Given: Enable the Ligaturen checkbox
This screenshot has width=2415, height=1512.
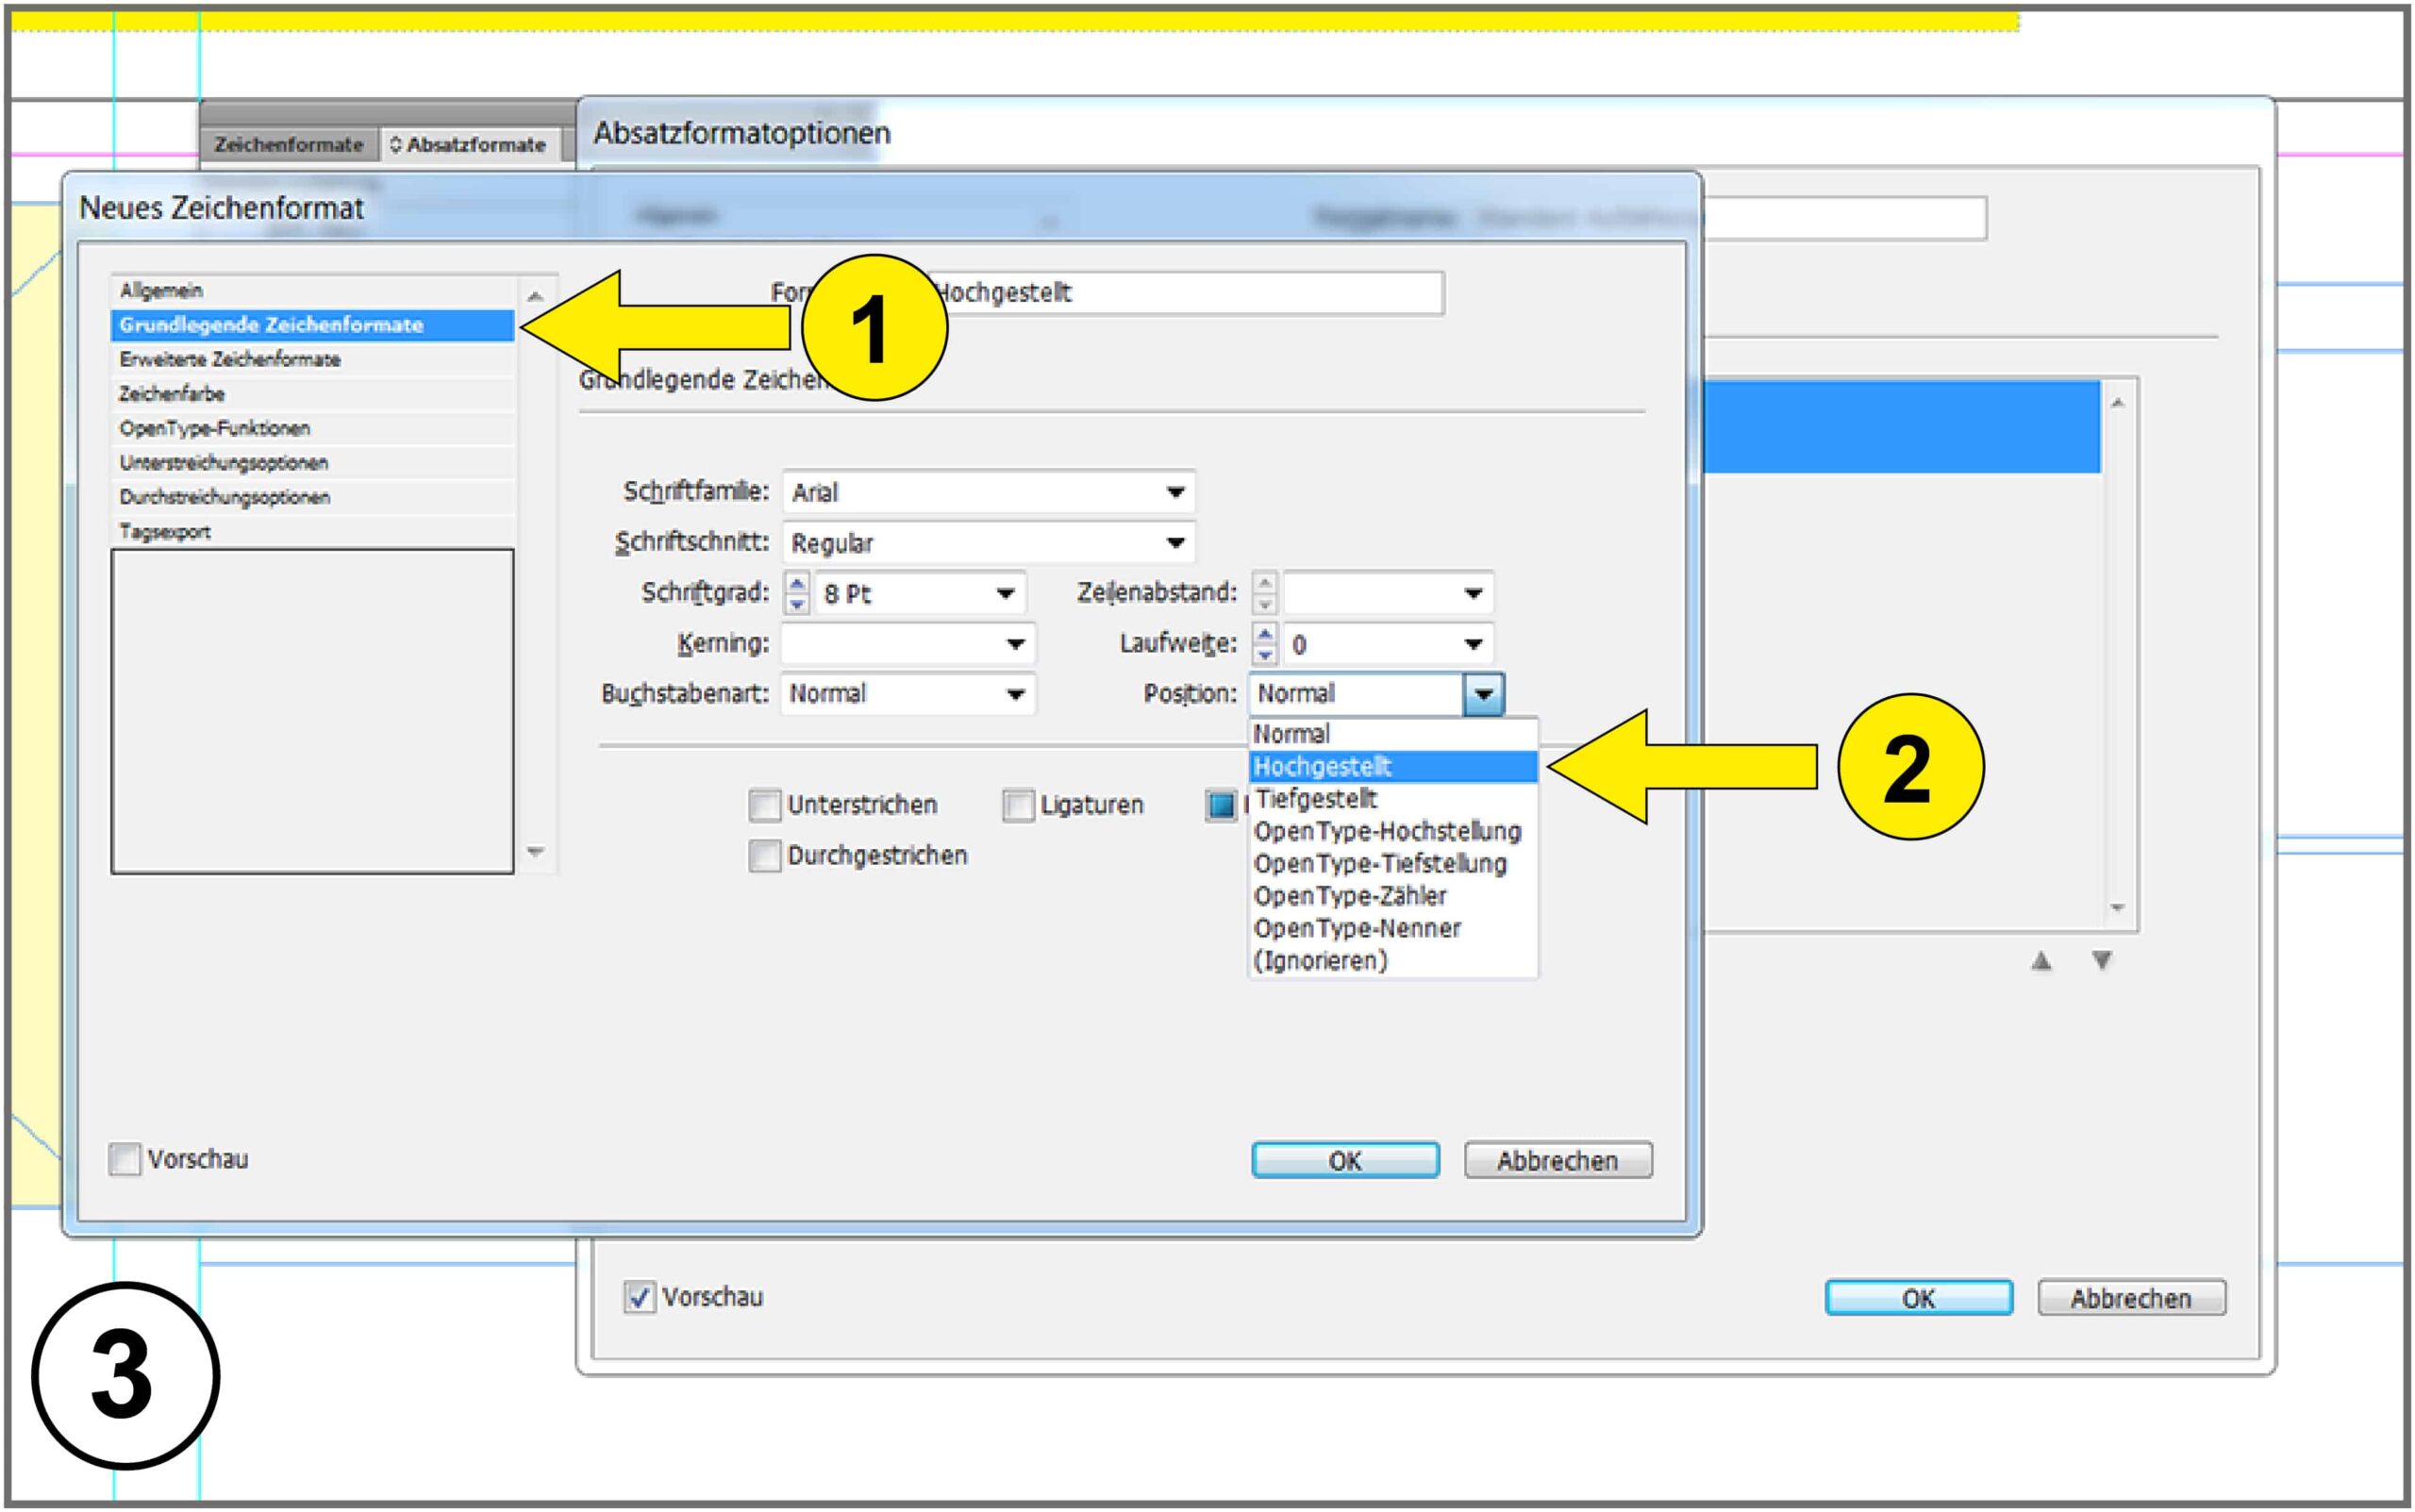Looking at the screenshot, I should (1018, 805).
